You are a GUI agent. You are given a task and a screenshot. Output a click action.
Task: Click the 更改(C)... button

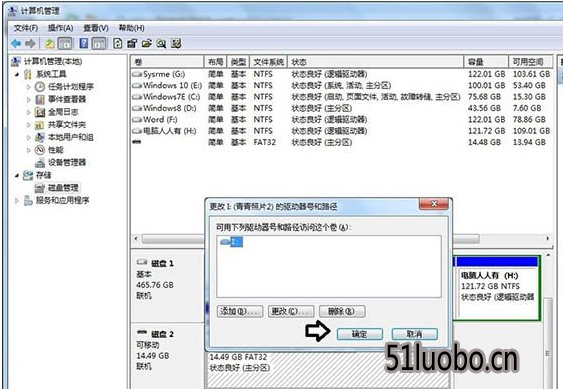pyautogui.click(x=291, y=311)
